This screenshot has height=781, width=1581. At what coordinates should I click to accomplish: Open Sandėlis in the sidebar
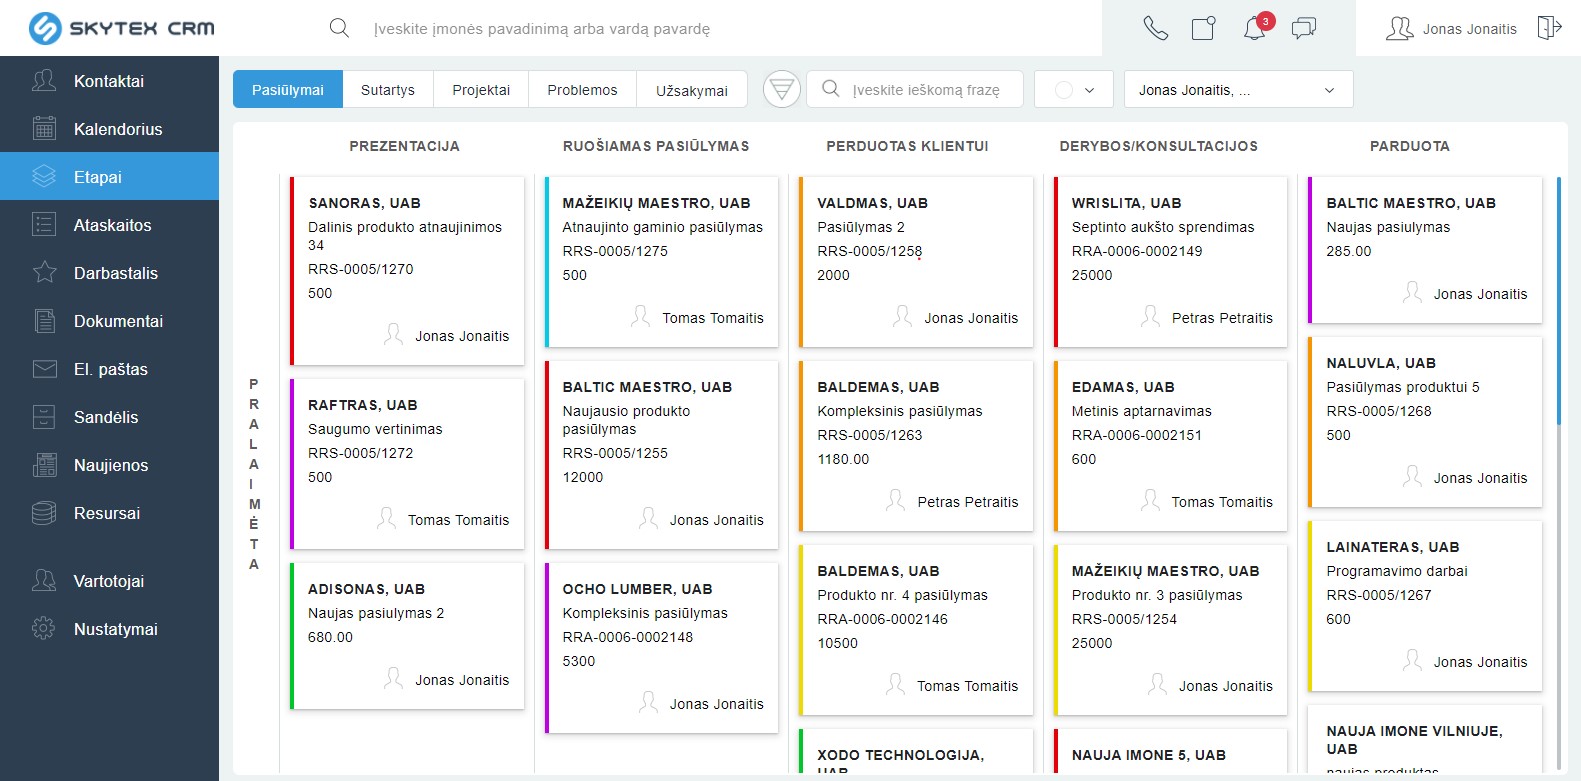point(109,416)
